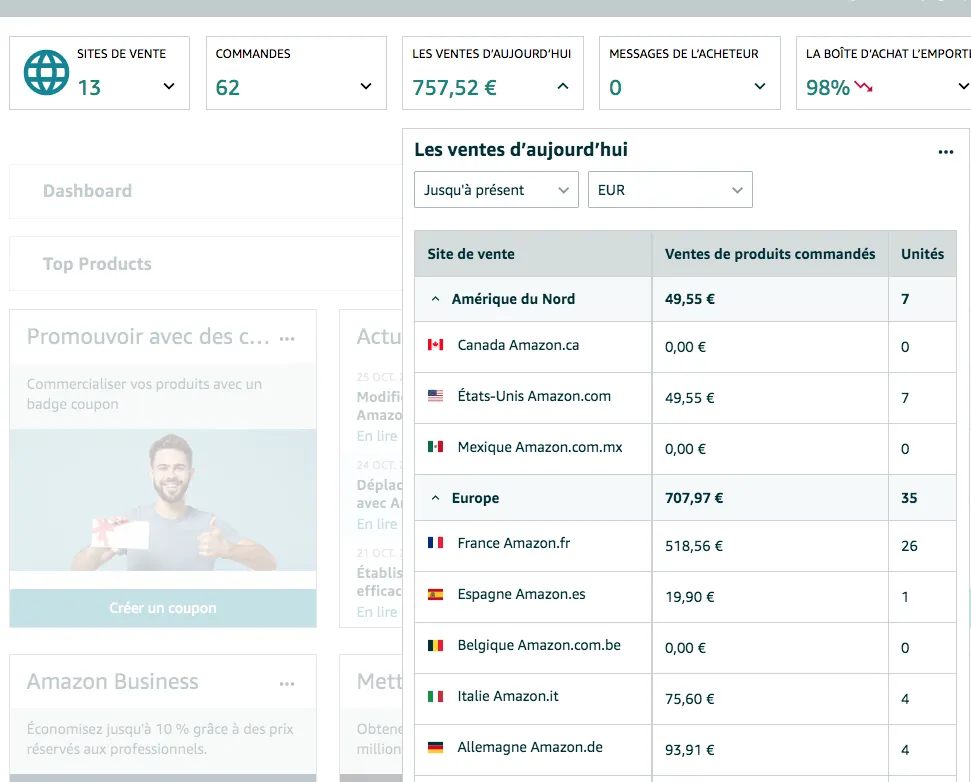This screenshot has height=782, width=971.
Task: Select Mexique Amazon.com.mx row label
Action: tap(540, 447)
